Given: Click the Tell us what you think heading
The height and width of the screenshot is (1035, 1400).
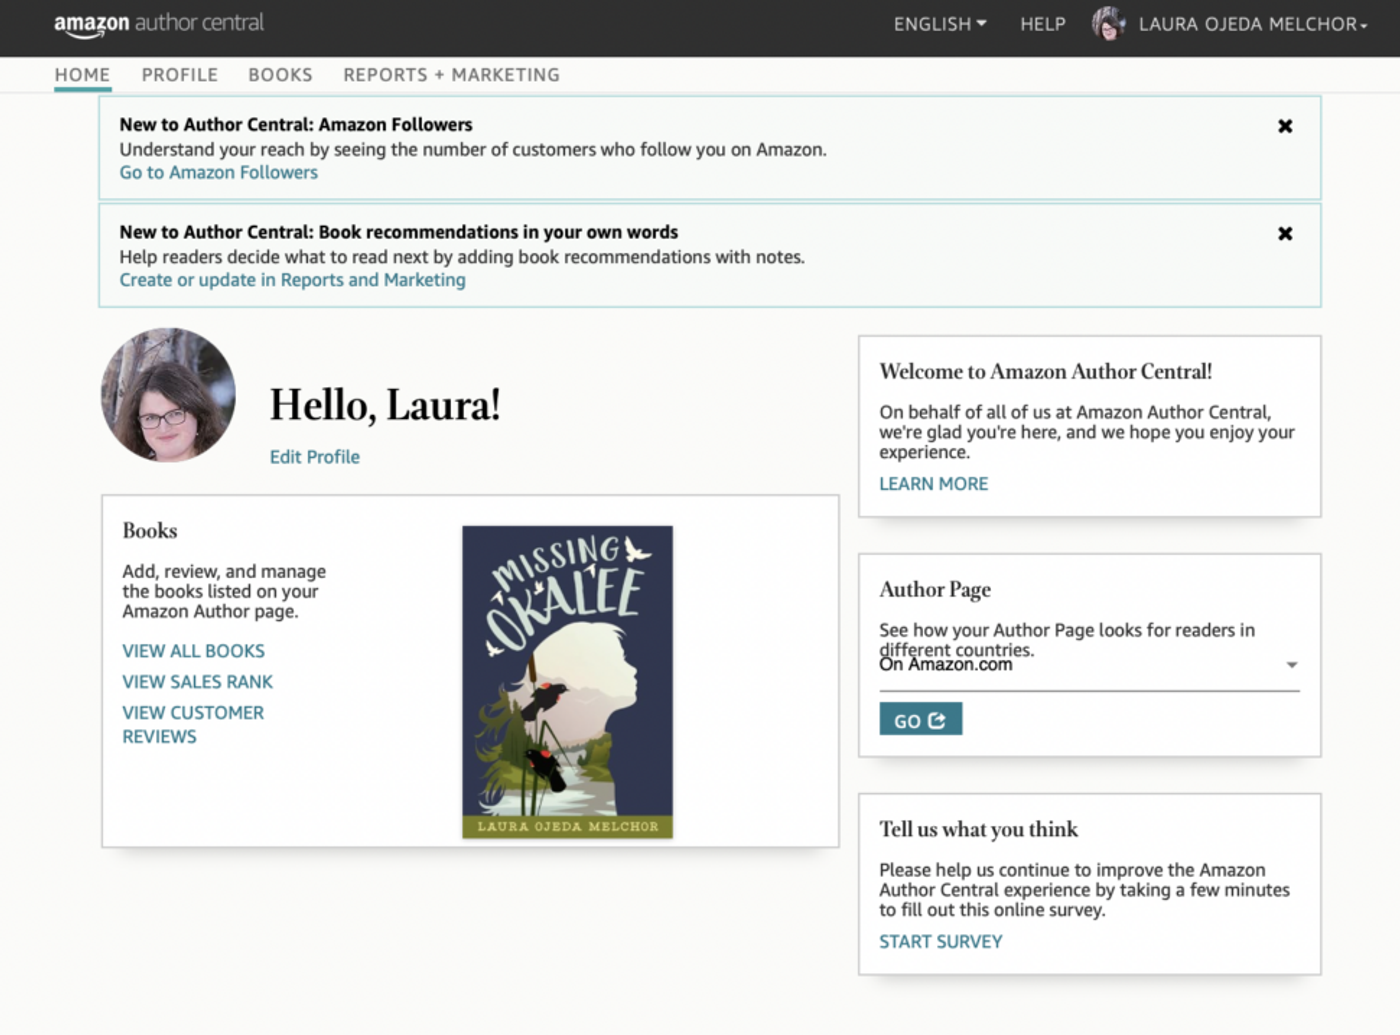Looking at the screenshot, I should (978, 829).
